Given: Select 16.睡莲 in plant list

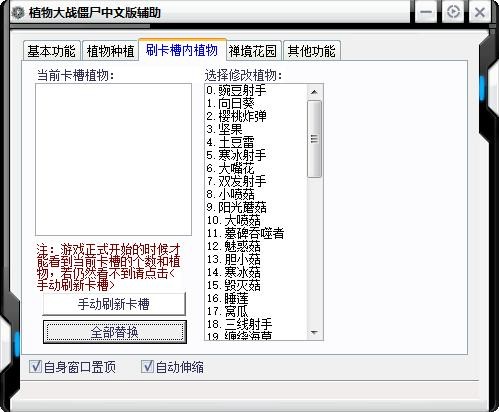Looking at the screenshot, I should click(256, 298).
